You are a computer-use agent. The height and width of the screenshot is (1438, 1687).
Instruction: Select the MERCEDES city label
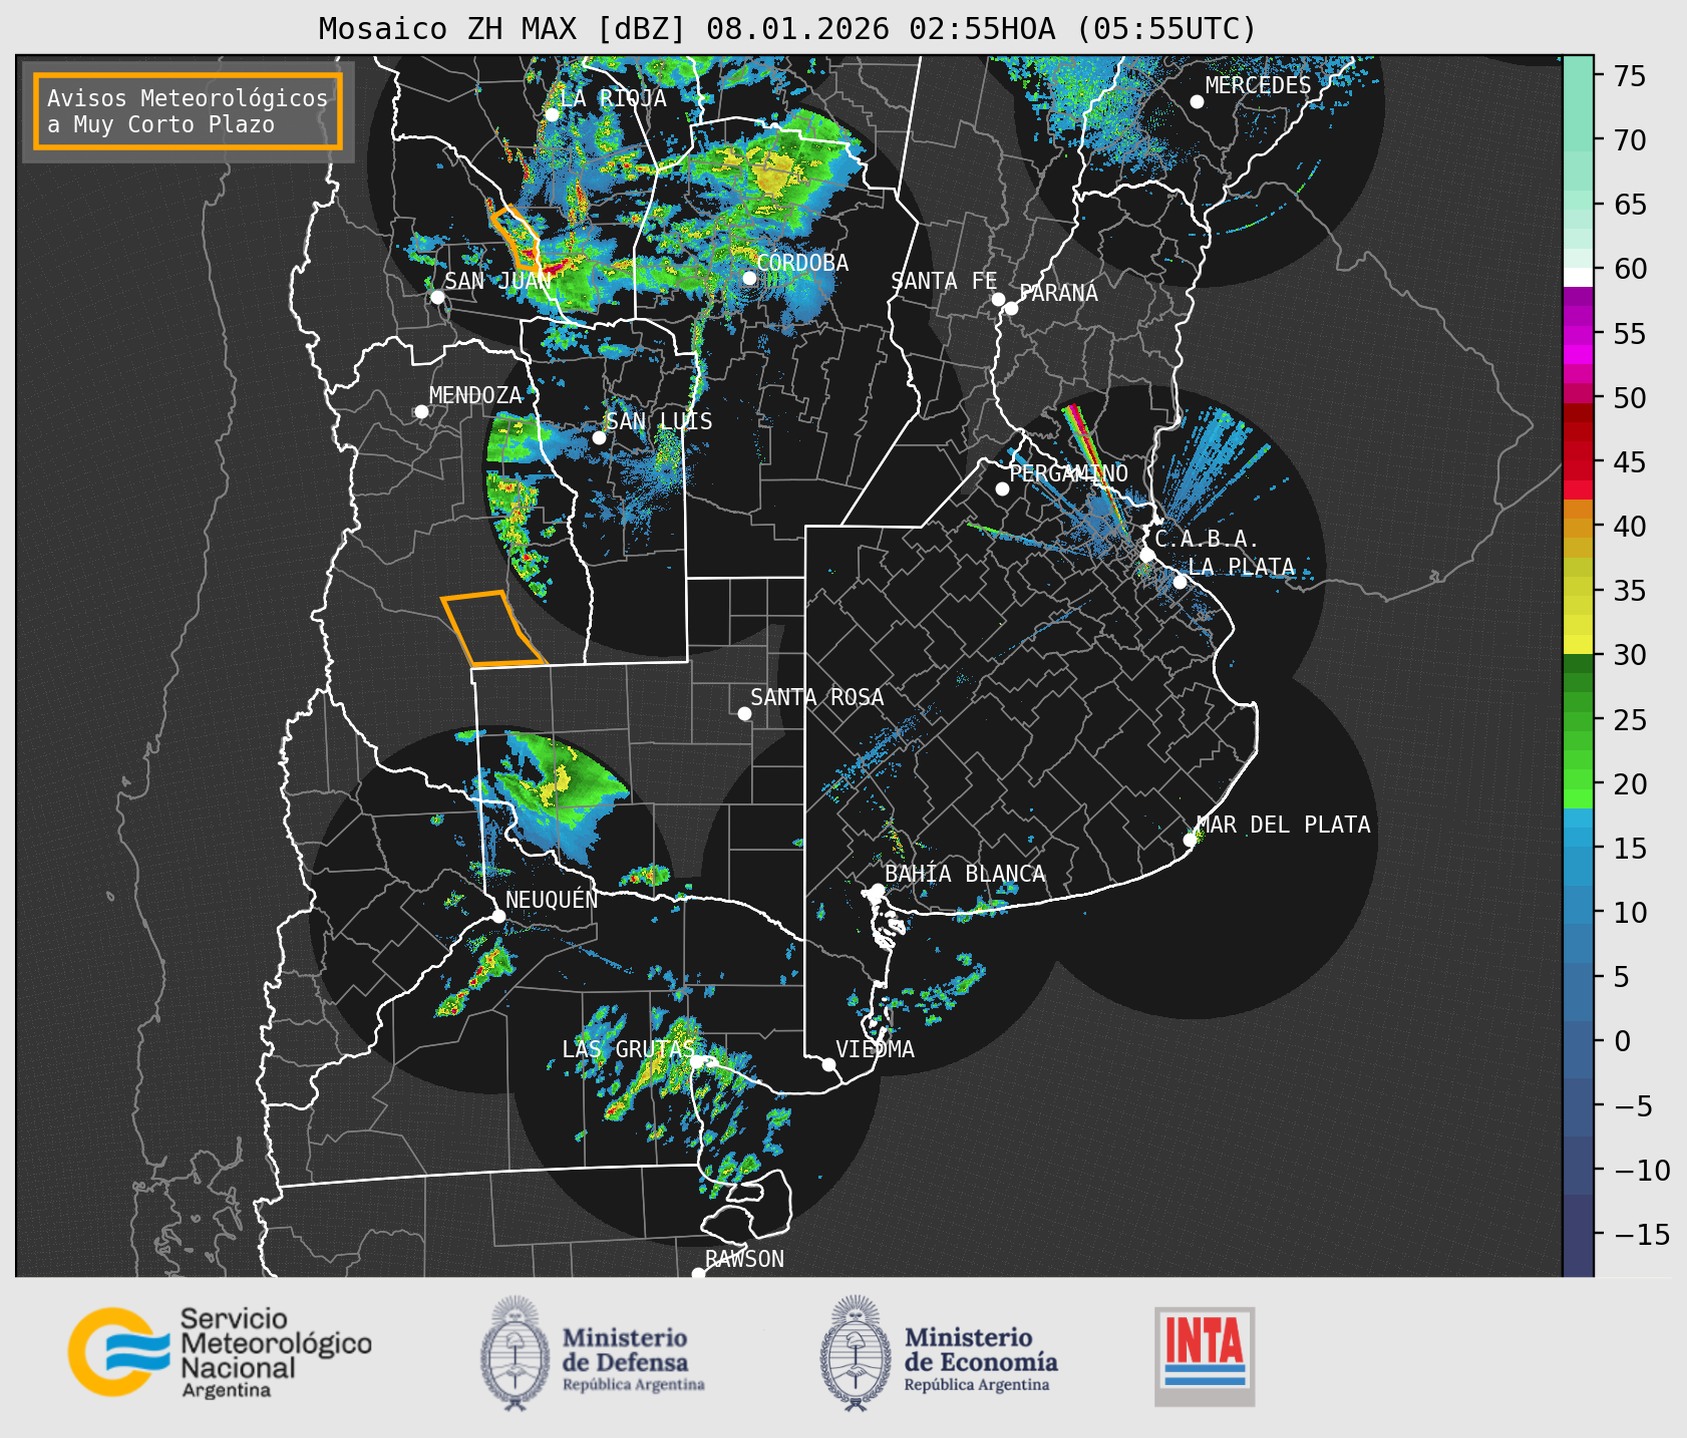1258,86
